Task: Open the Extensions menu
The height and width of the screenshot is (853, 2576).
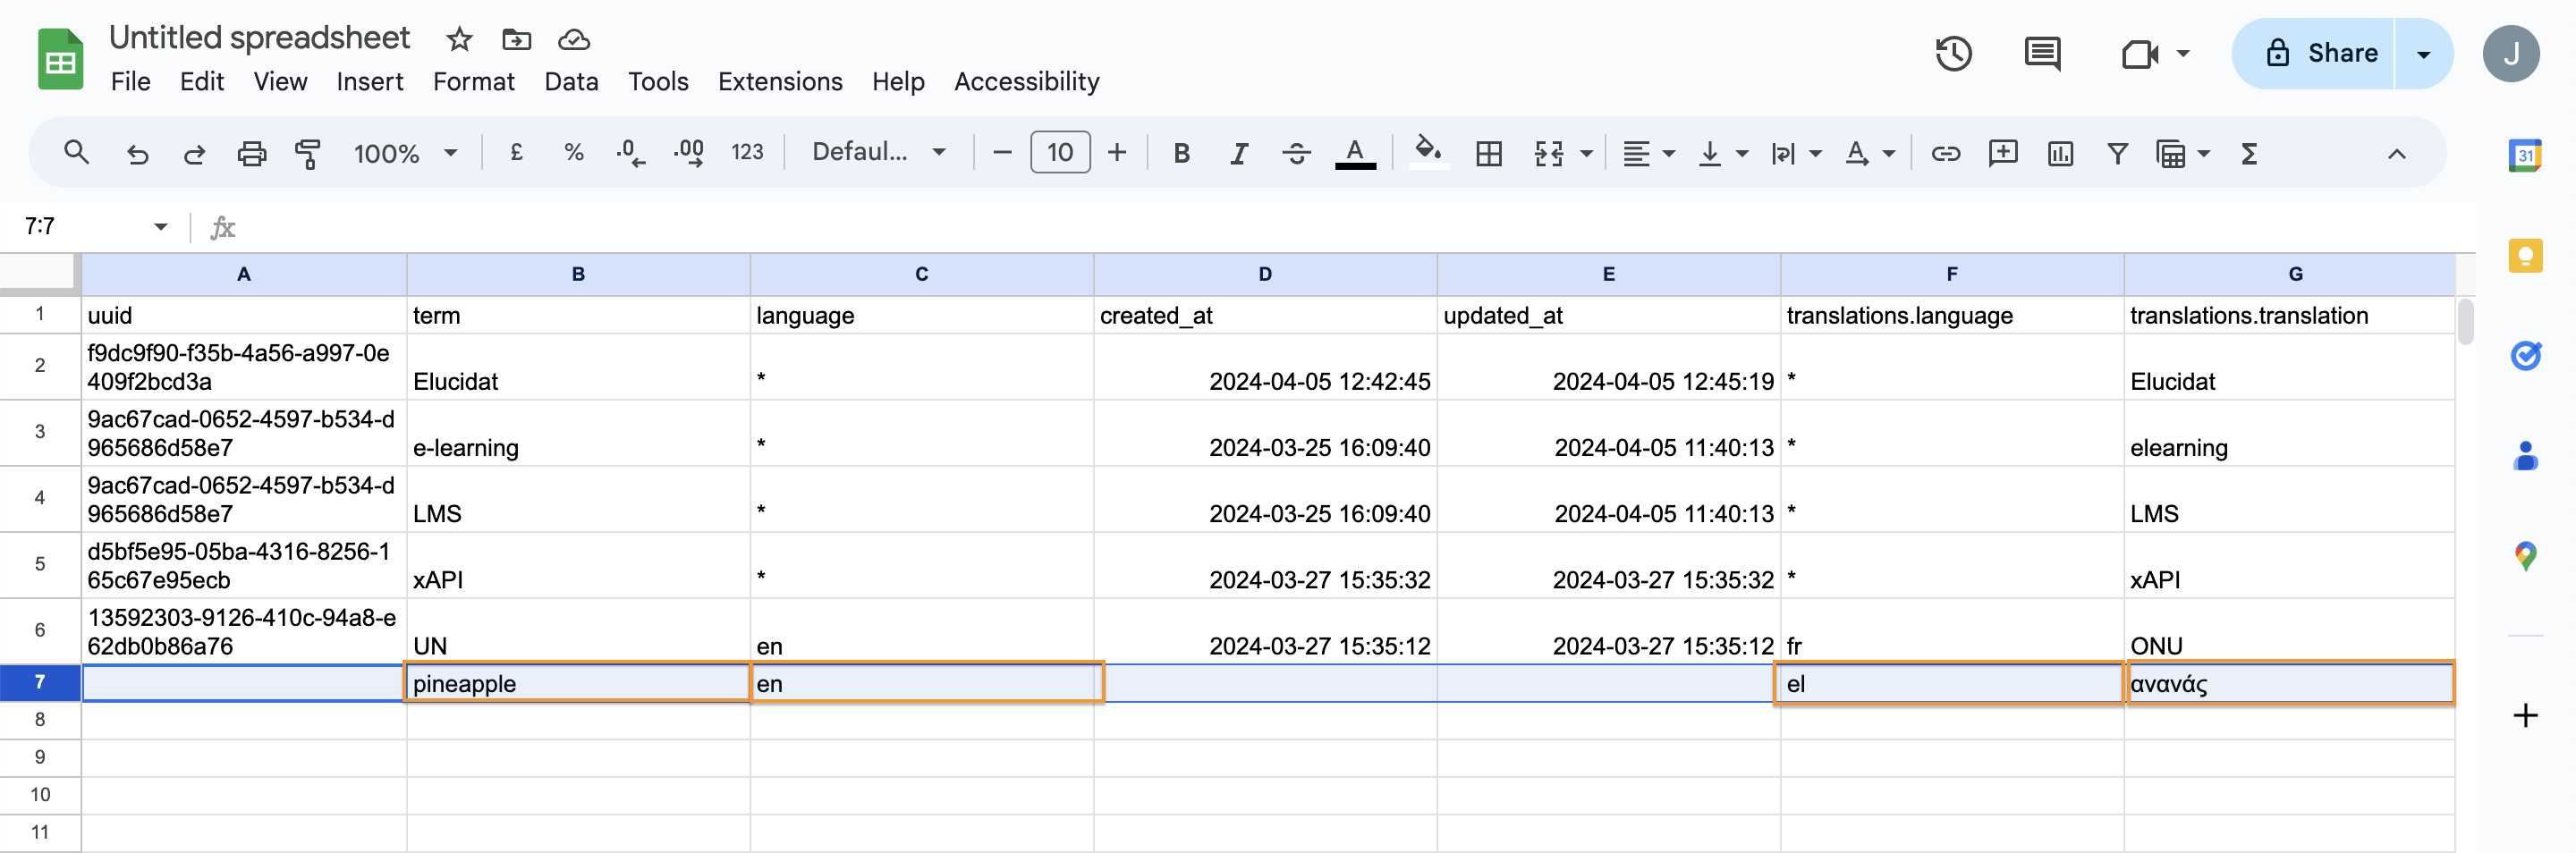Action: point(780,82)
